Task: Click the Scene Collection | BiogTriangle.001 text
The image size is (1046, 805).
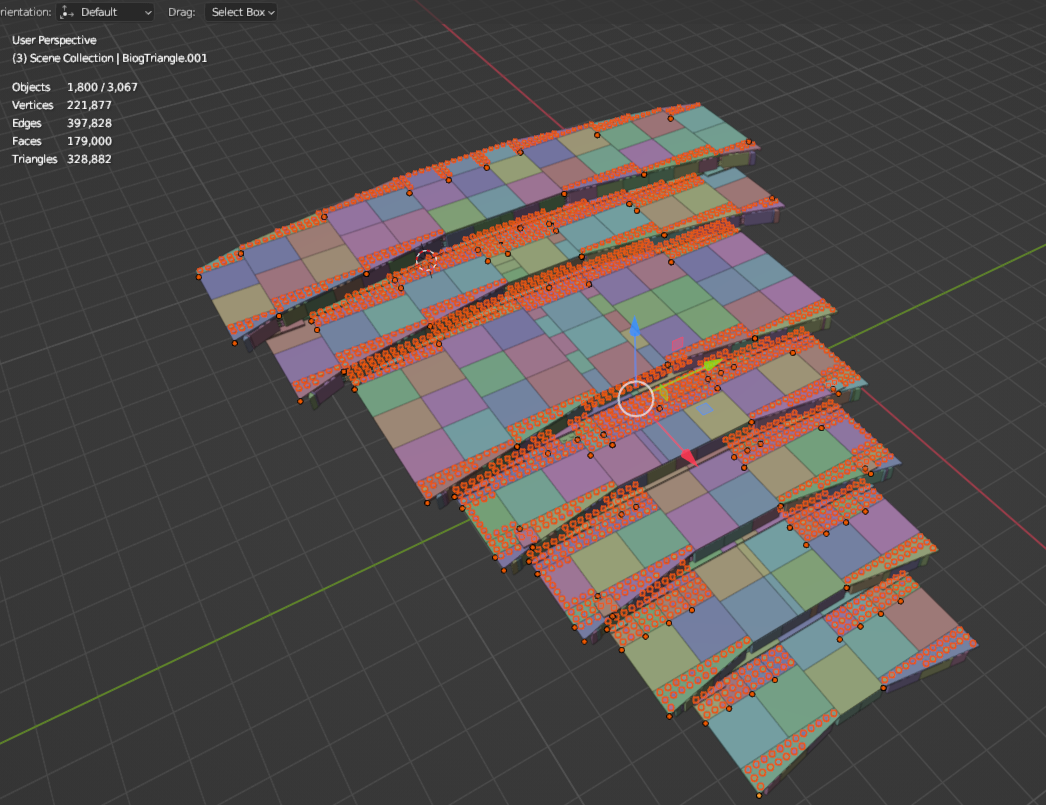Action: pyautogui.click(x=109, y=58)
